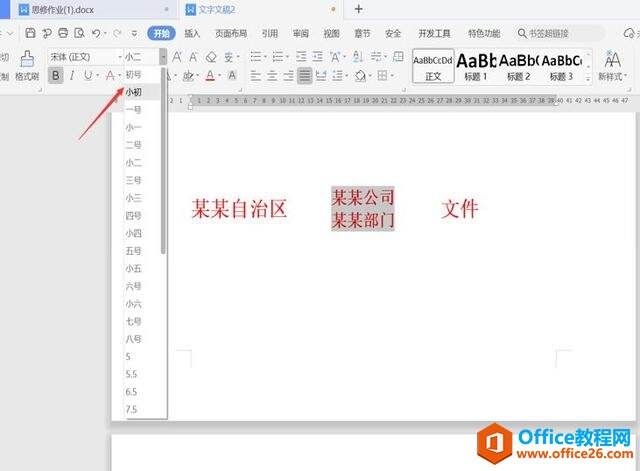Undo the last action
Viewport: 640px width, 471px height.
point(96,33)
